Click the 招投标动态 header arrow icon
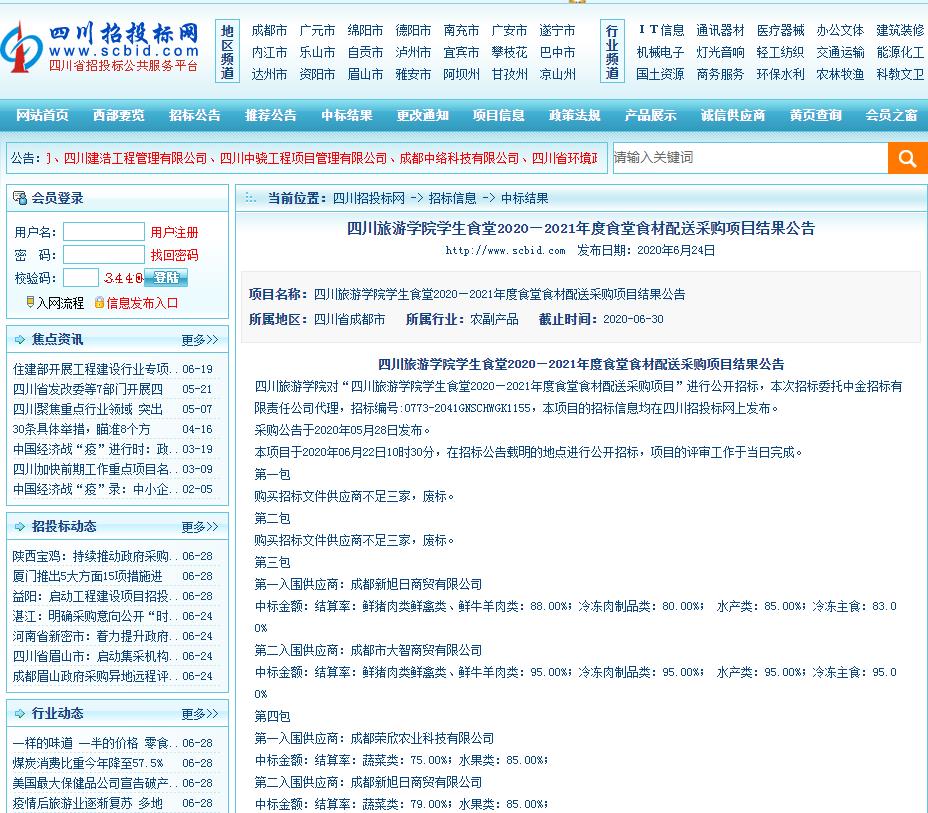 coord(20,527)
